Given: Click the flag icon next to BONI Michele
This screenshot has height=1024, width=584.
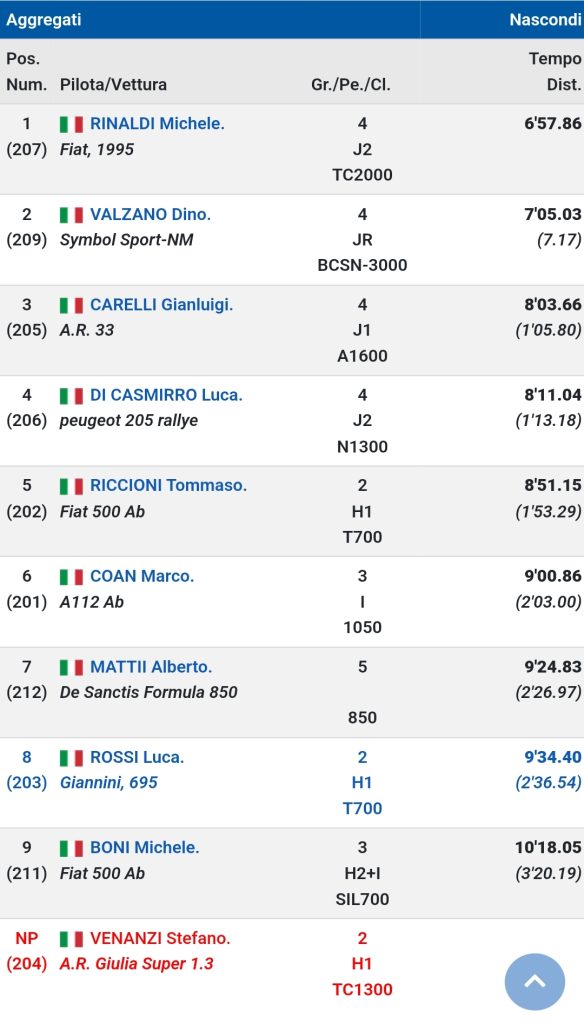Looking at the screenshot, I should [71, 848].
